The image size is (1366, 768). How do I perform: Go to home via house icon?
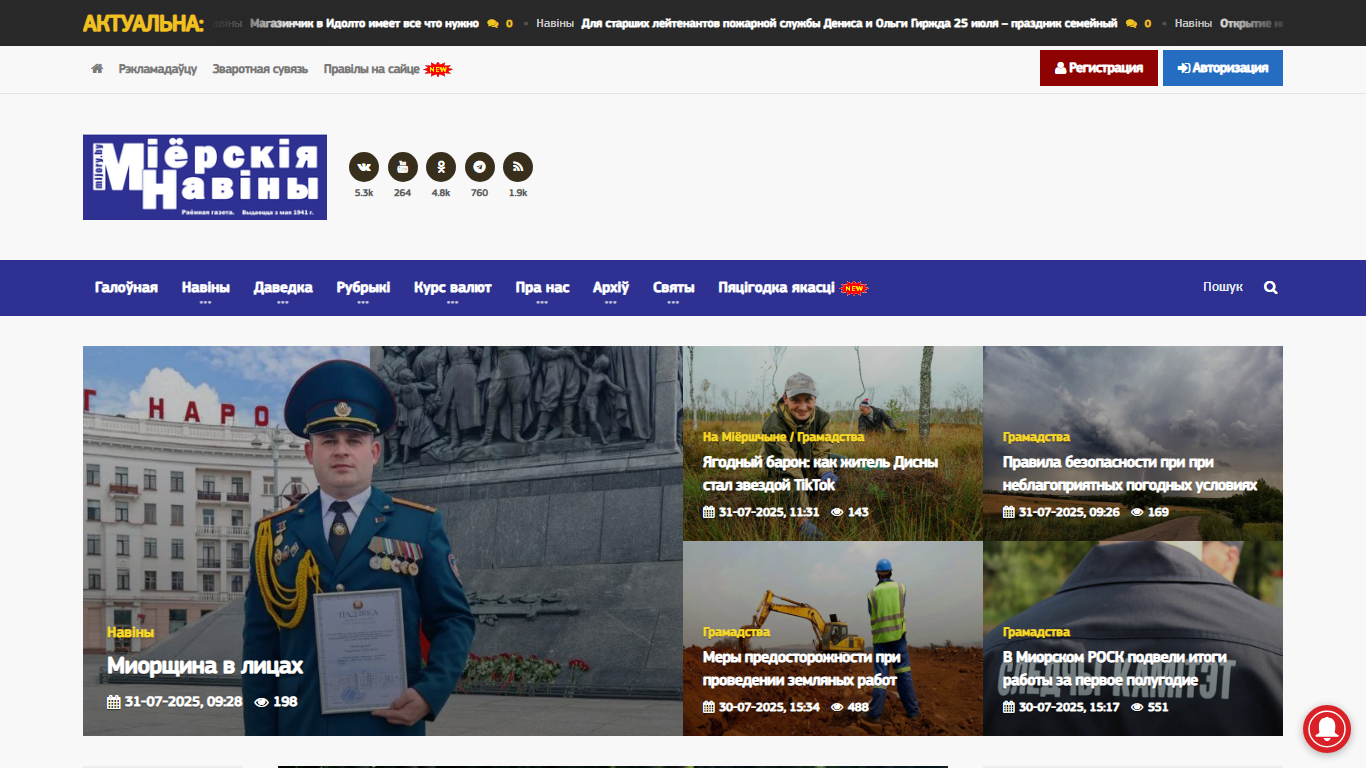97,69
